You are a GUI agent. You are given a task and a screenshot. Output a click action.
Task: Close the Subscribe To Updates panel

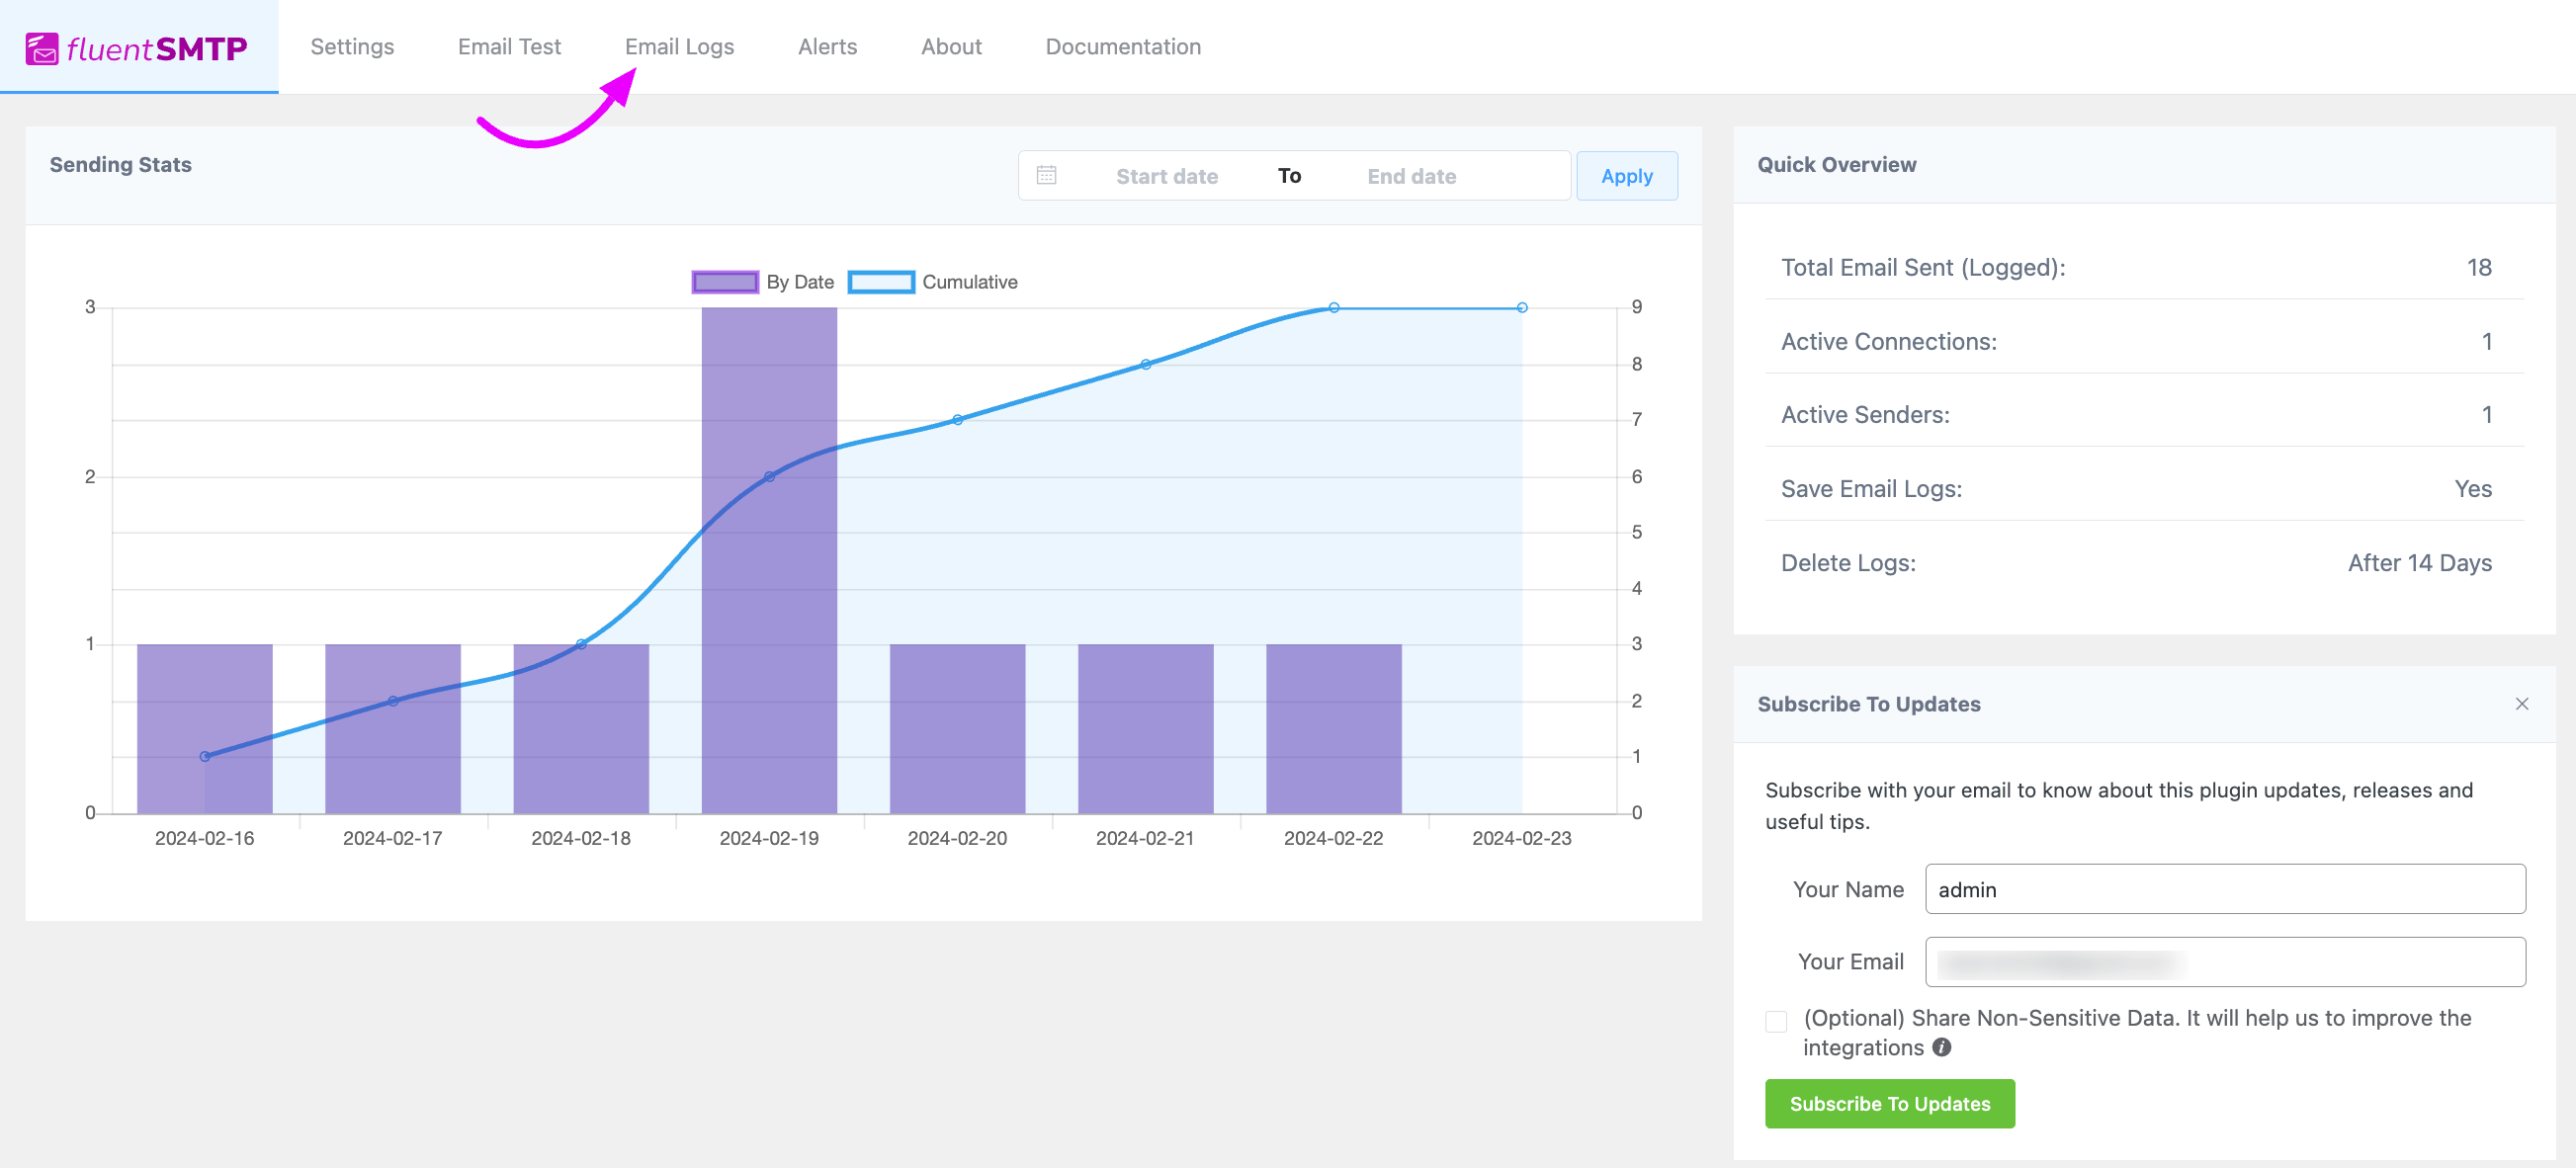tap(2521, 704)
